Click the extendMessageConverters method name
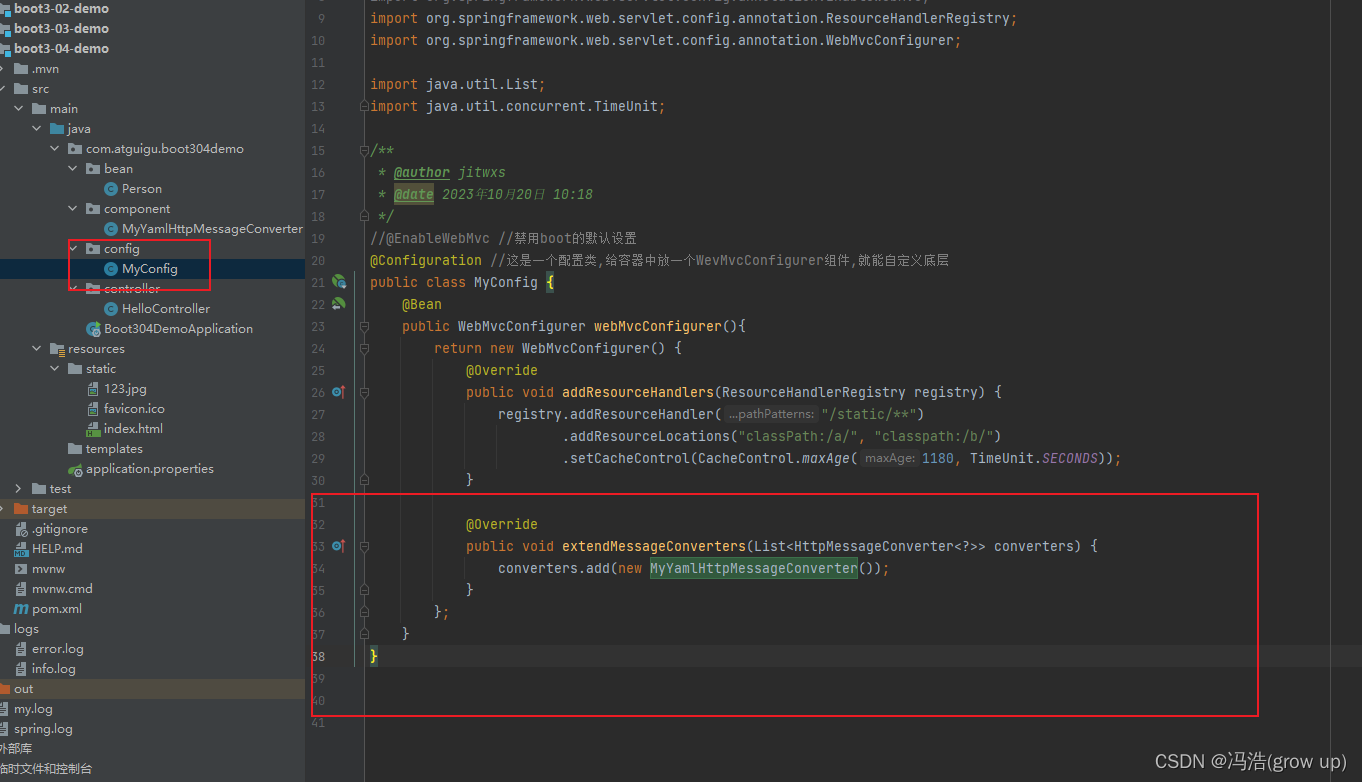 point(654,546)
